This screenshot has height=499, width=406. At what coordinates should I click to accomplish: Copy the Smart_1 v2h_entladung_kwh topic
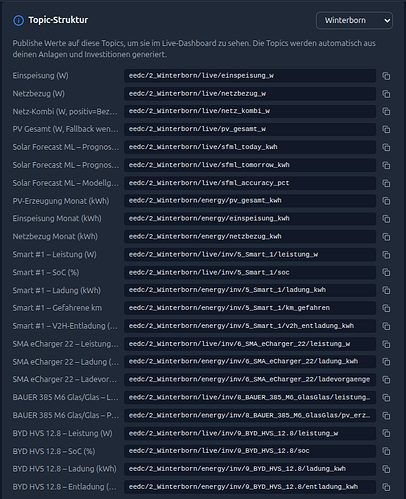click(x=386, y=326)
